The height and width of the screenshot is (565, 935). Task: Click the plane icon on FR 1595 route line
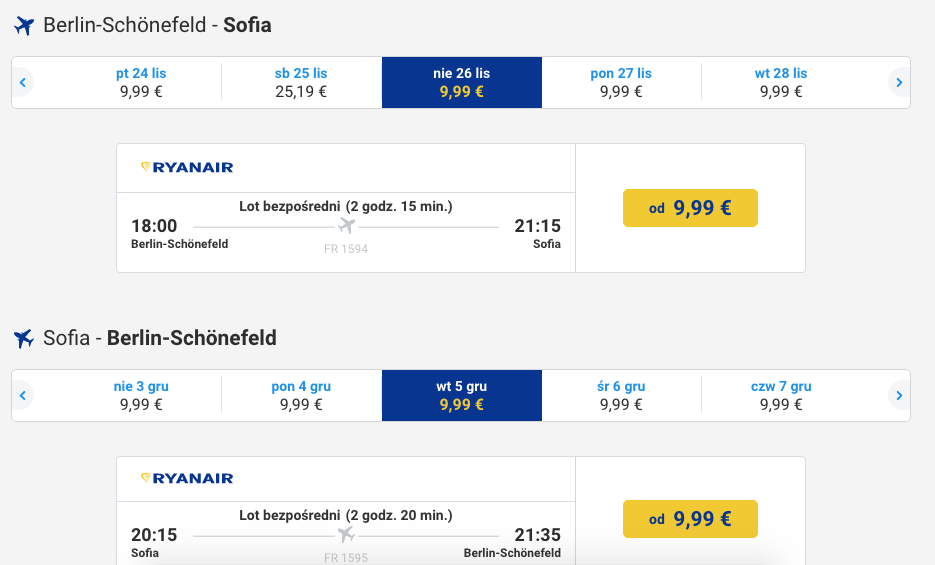click(x=346, y=535)
